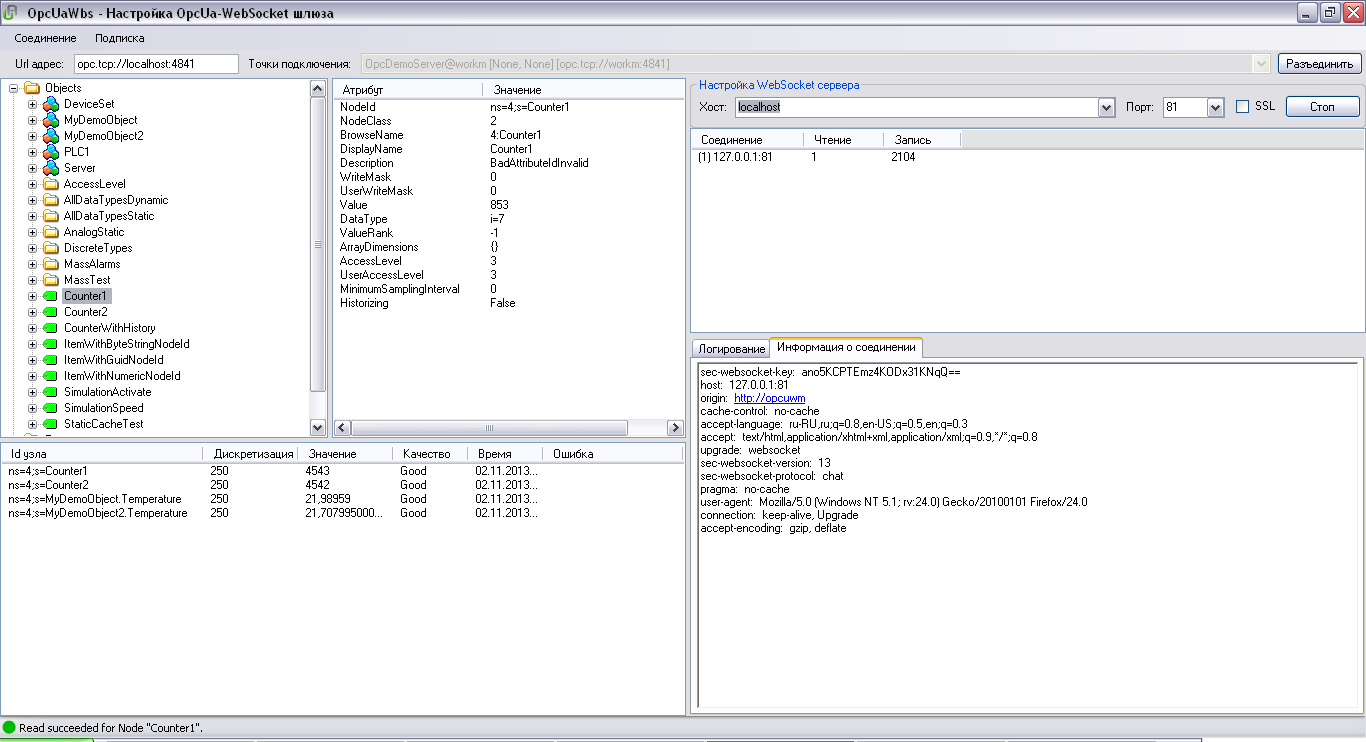This screenshot has height=742, width=1366.
Task: Click the green status indicator in status bar
Action: pyautogui.click(x=10, y=728)
